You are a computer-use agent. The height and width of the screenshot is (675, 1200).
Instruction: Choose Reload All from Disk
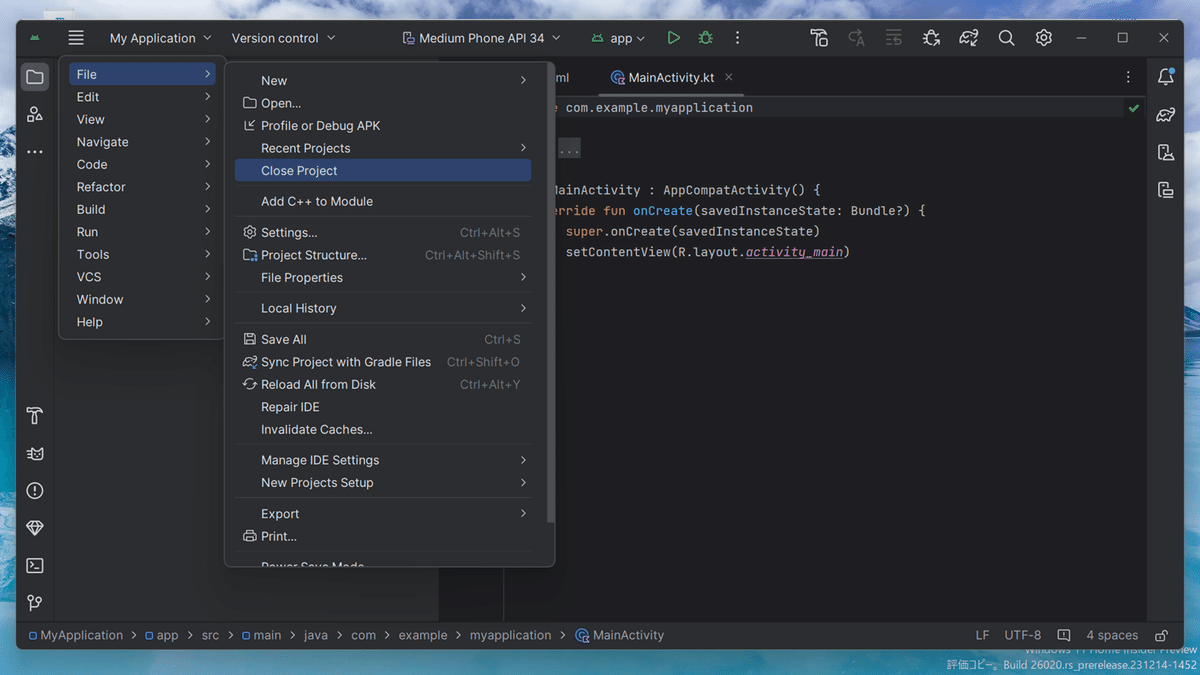[383, 385]
